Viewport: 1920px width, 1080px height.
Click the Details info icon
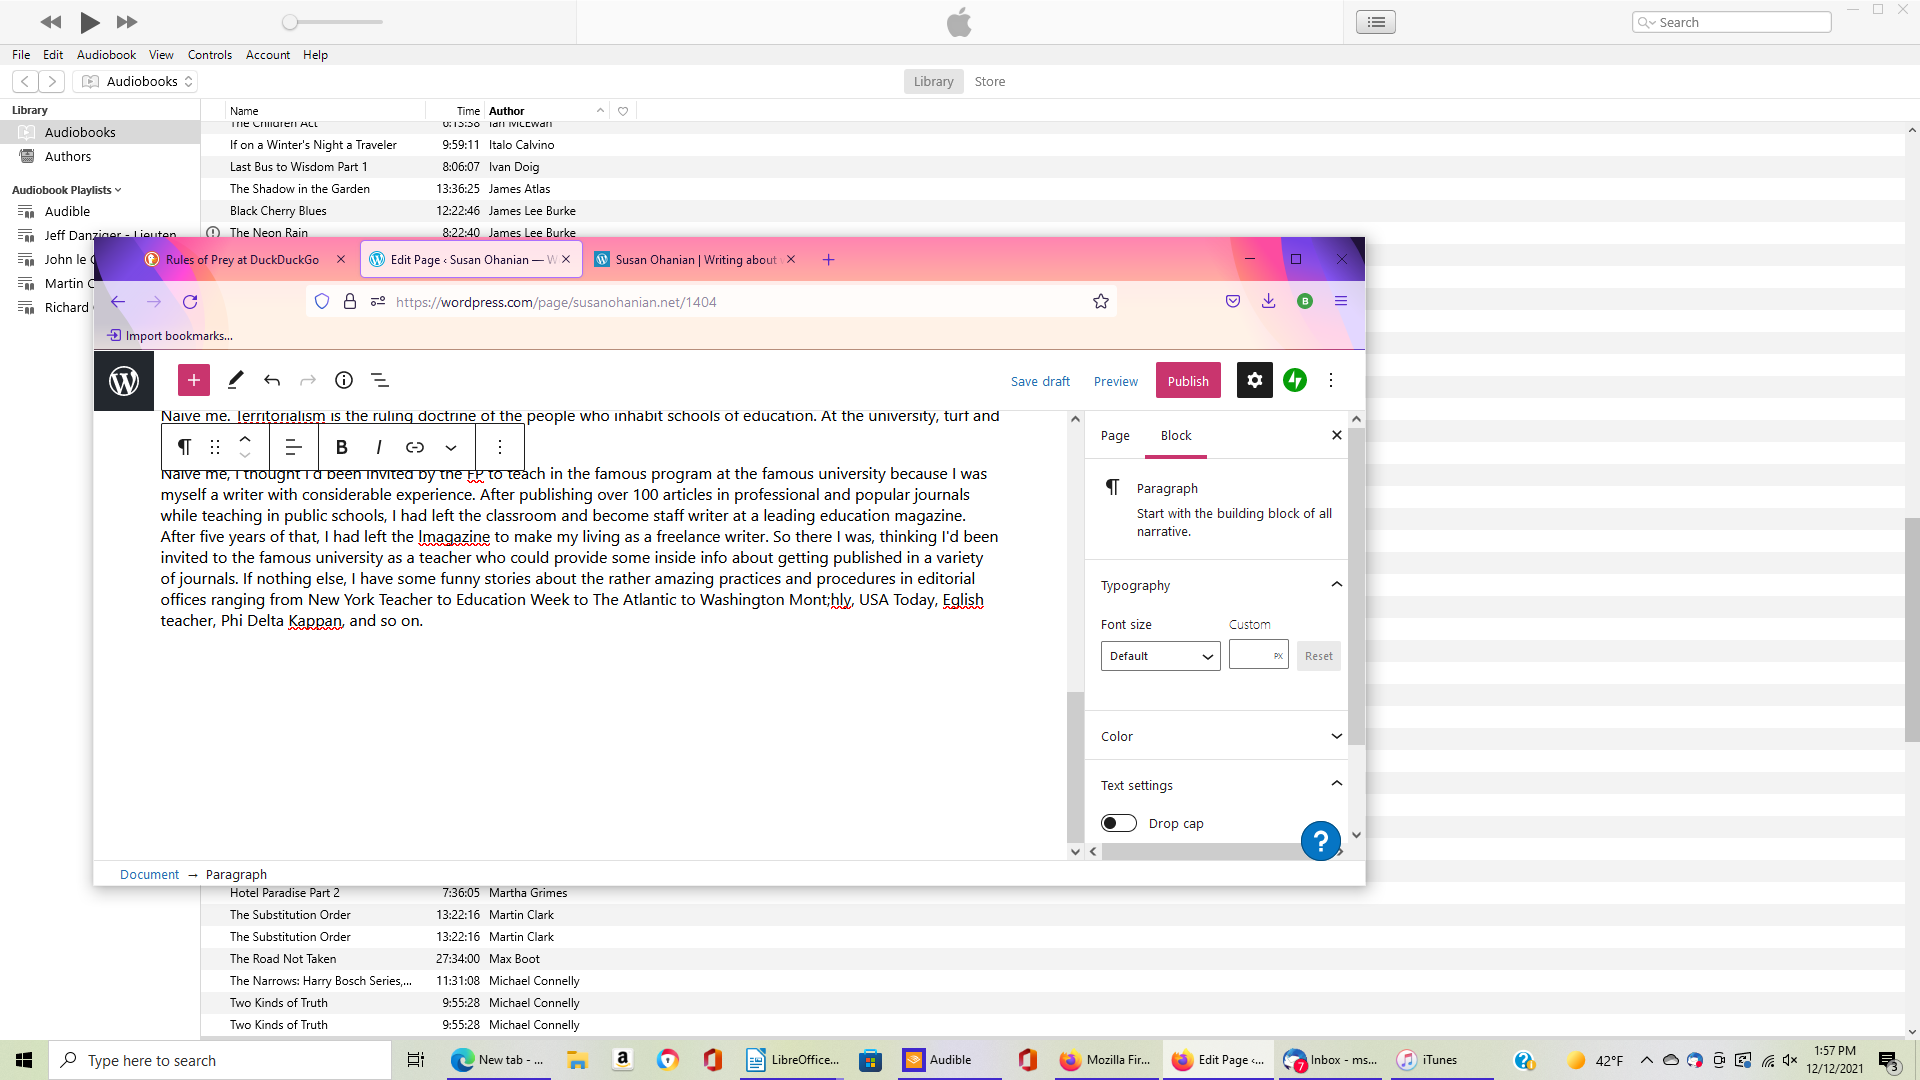[x=344, y=380]
